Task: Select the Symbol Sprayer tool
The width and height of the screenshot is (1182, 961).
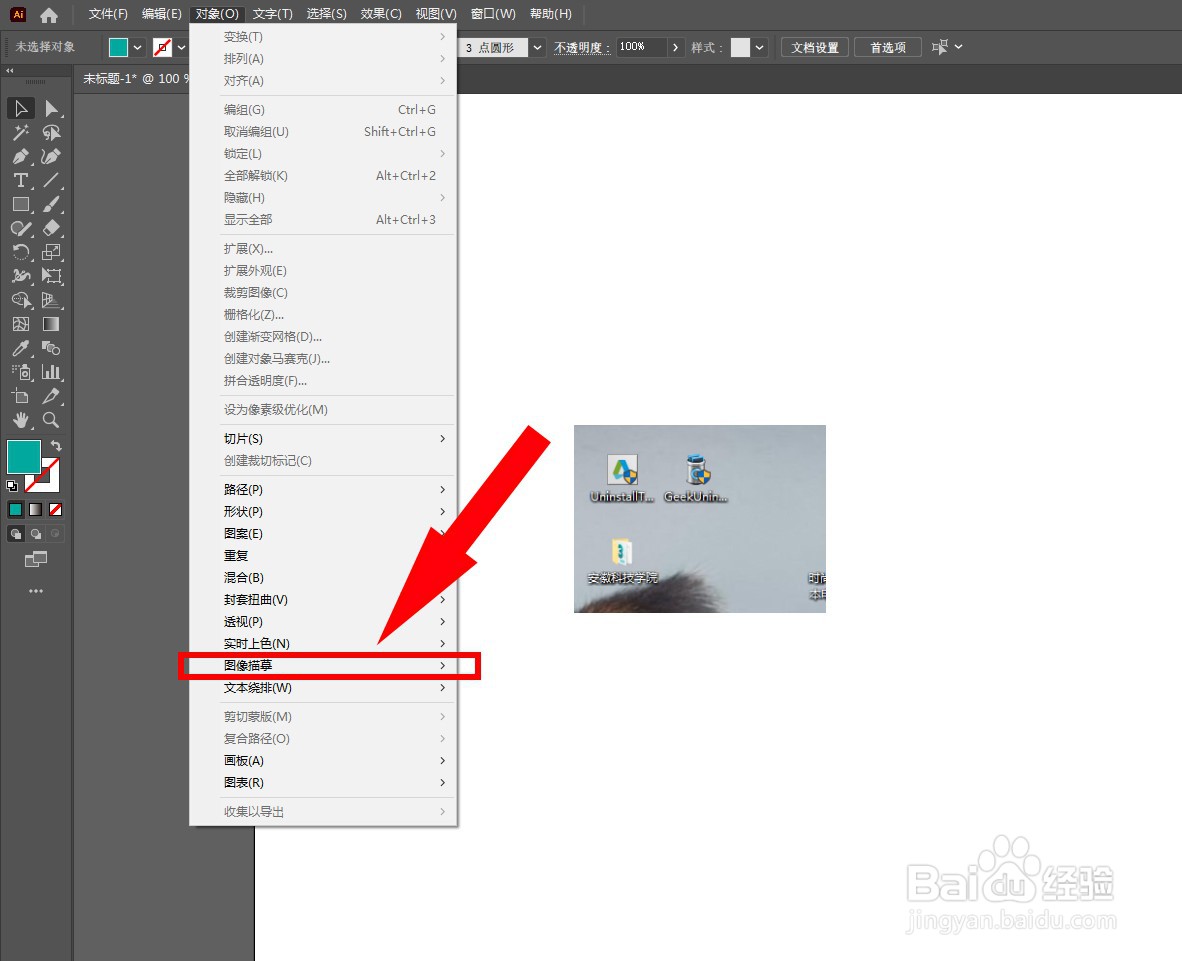Action: coord(21,372)
